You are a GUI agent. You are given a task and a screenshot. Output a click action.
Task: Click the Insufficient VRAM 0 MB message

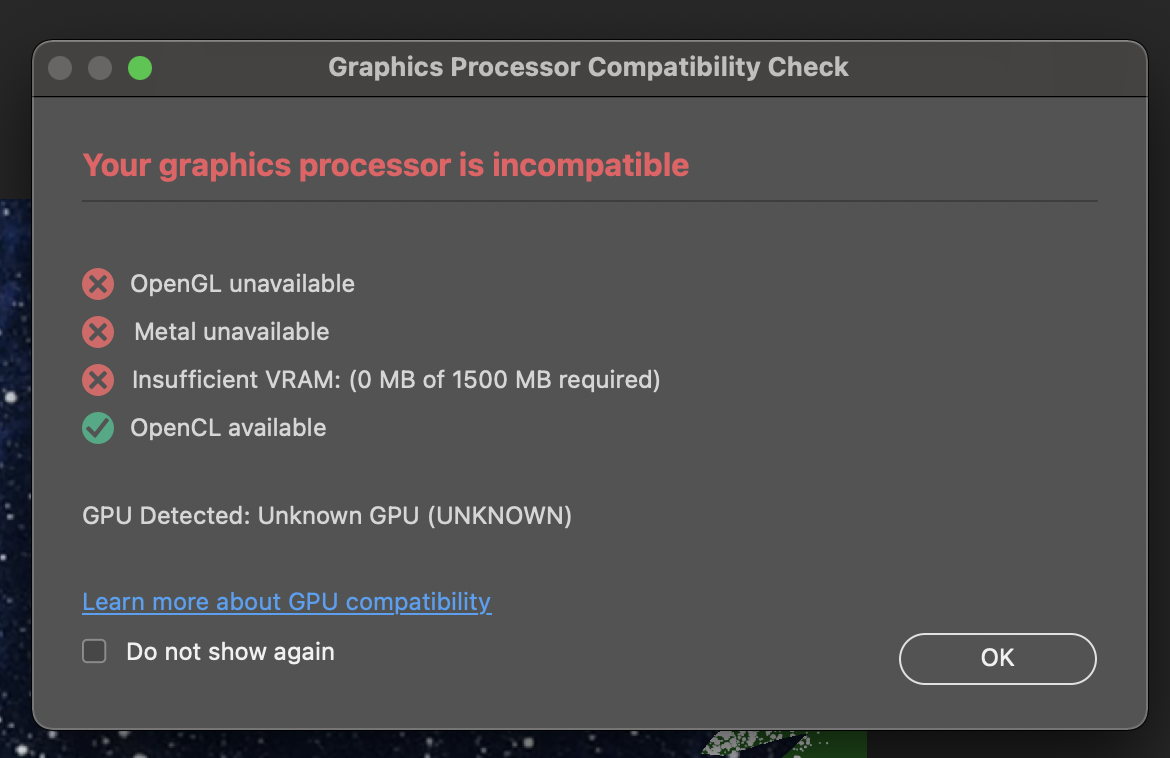click(x=396, y=380)
